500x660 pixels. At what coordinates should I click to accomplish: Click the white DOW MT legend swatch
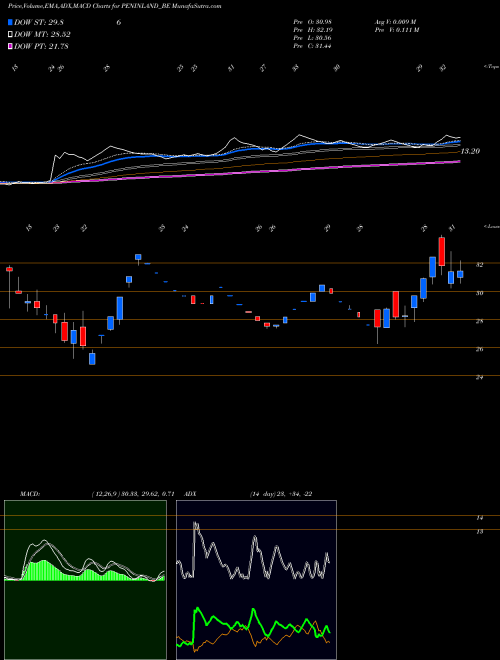click(x=10, y=35)
